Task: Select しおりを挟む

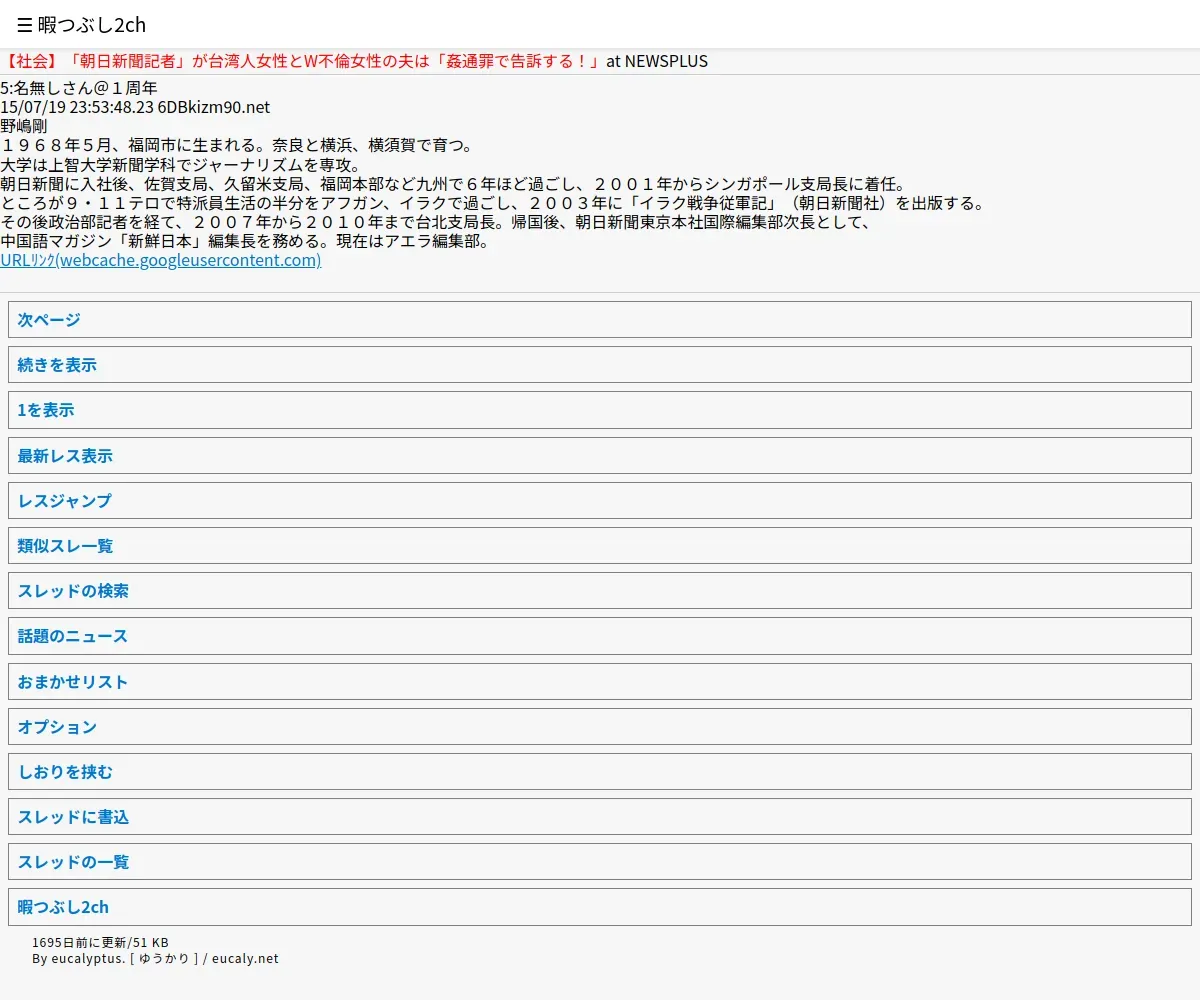Action: 600,772
